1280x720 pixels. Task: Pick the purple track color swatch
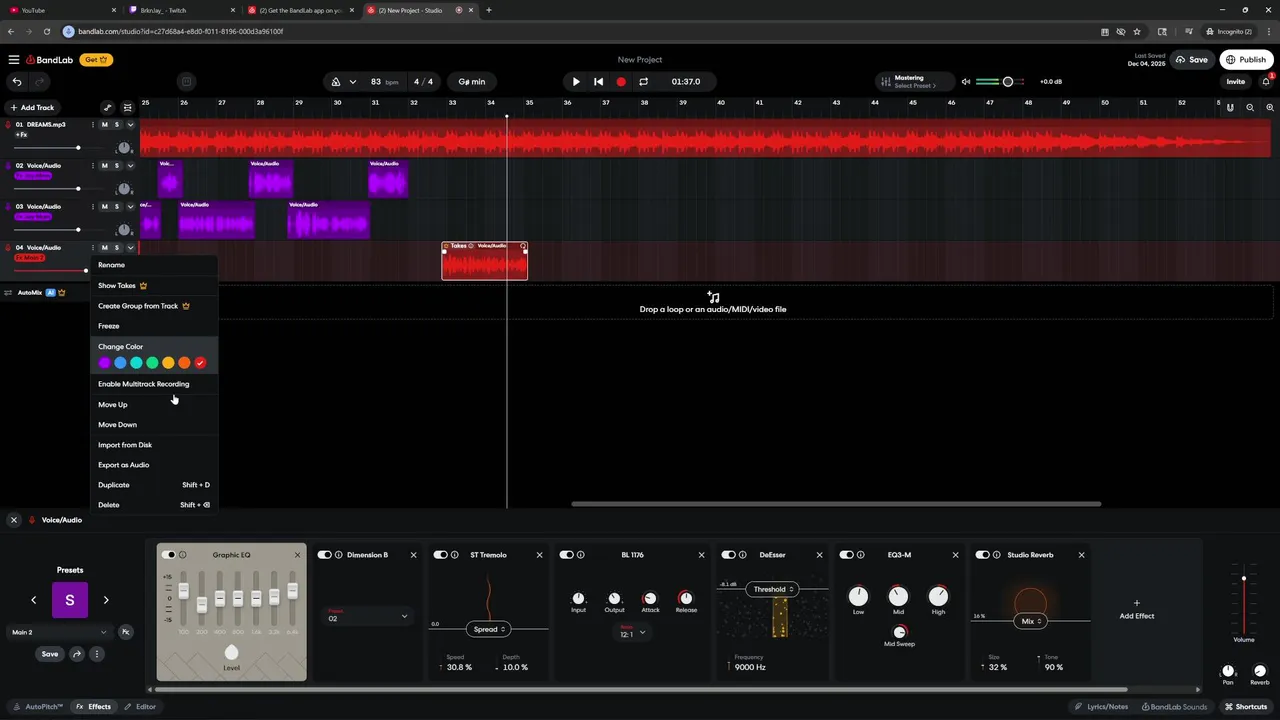coord(104,363)
